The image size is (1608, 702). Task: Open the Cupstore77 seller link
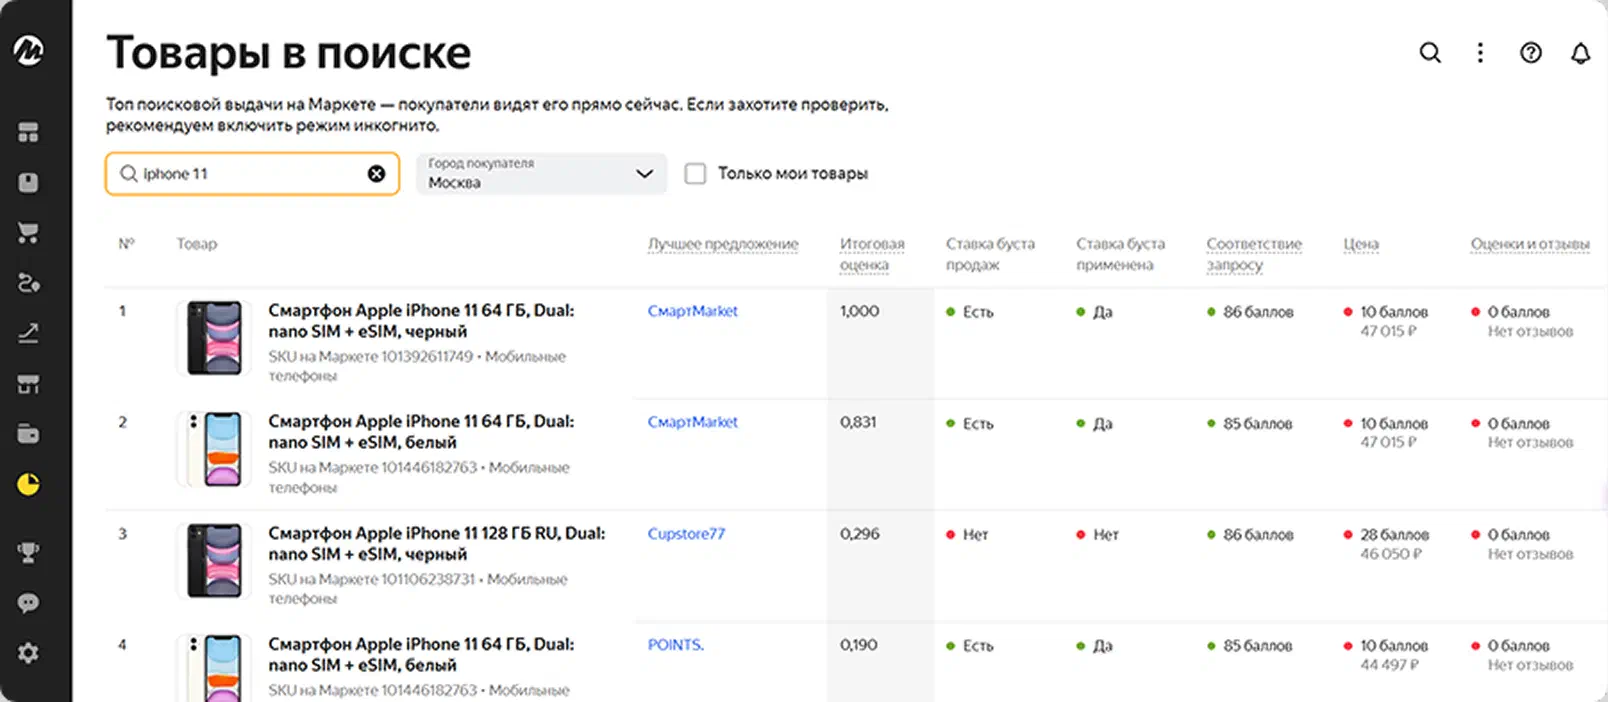[686, 534]
